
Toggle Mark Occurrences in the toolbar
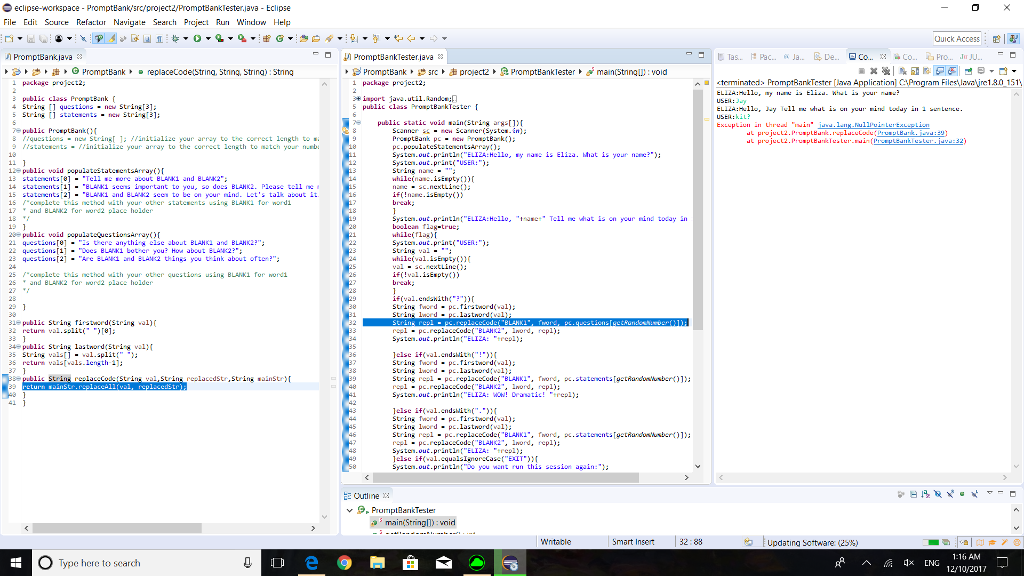pyautogui.click(x=111, y=39)
